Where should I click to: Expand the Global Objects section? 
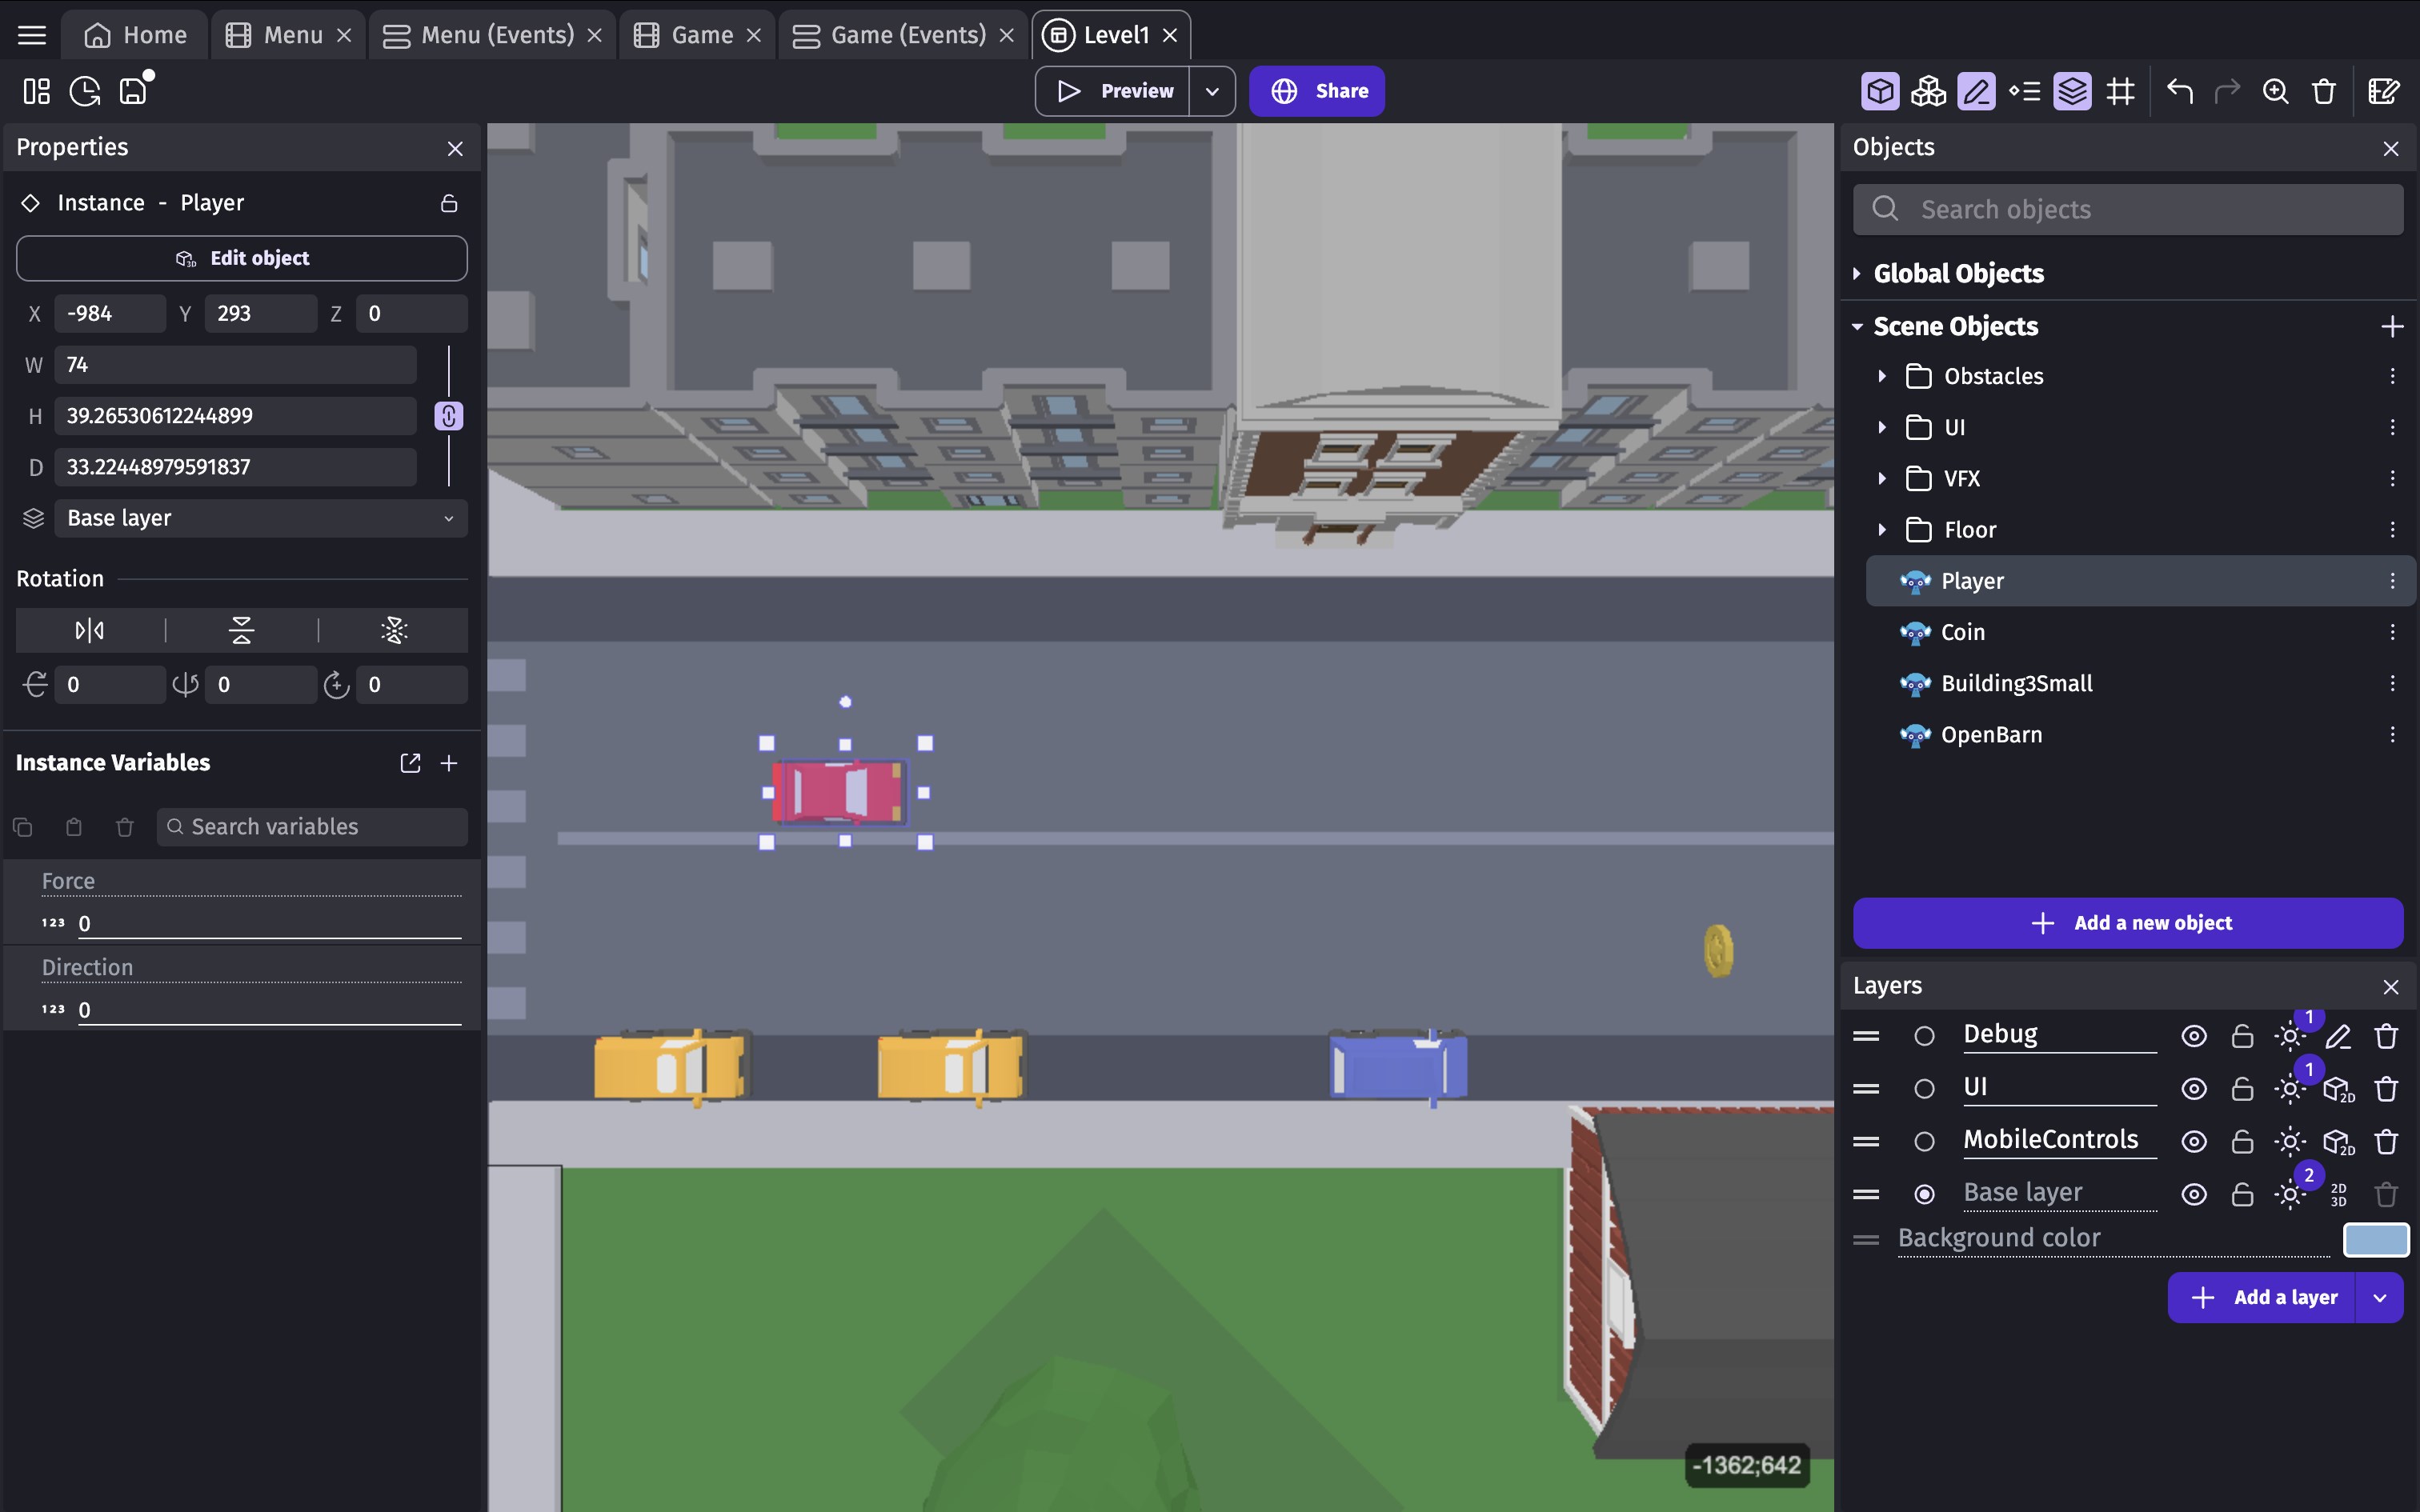pyautogui.click(x=1857, y=273)
